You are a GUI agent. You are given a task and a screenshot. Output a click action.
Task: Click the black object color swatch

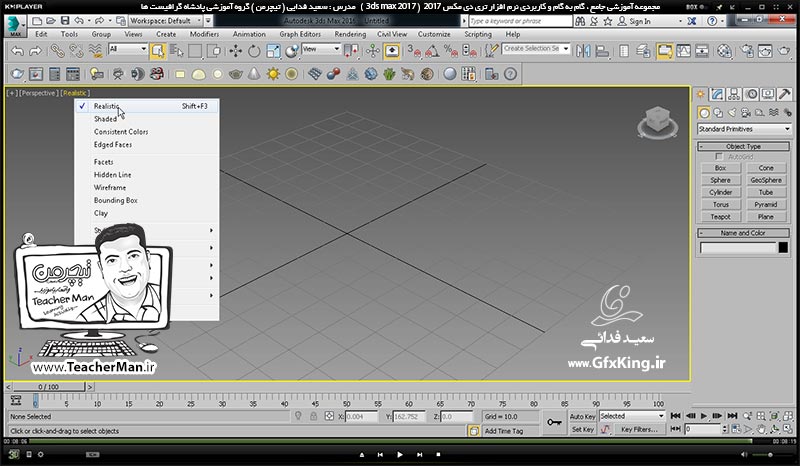coord(783,248)
